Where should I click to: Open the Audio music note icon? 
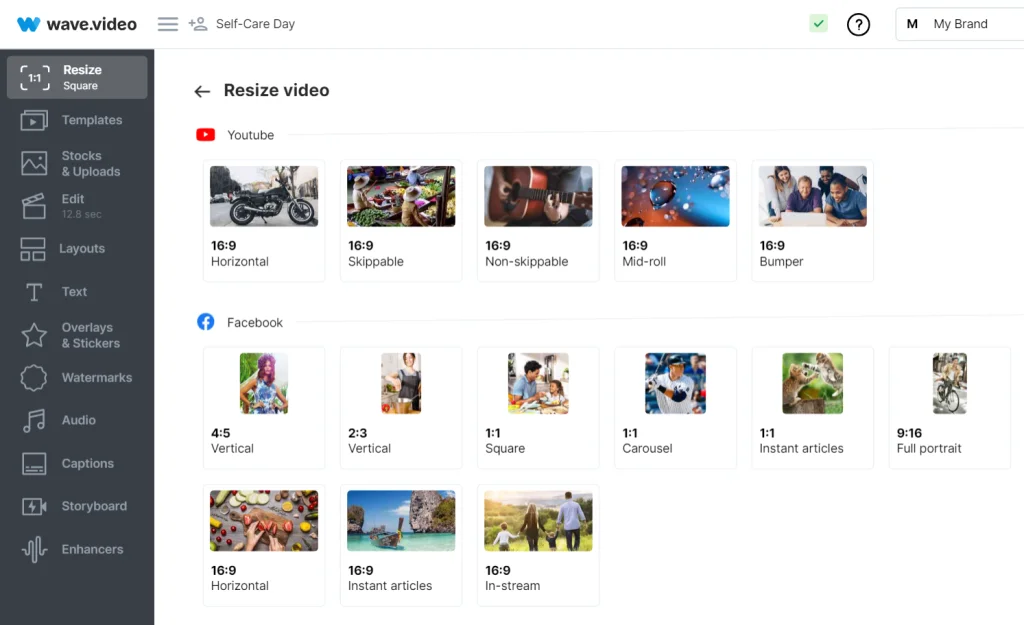tap(34, 421)
